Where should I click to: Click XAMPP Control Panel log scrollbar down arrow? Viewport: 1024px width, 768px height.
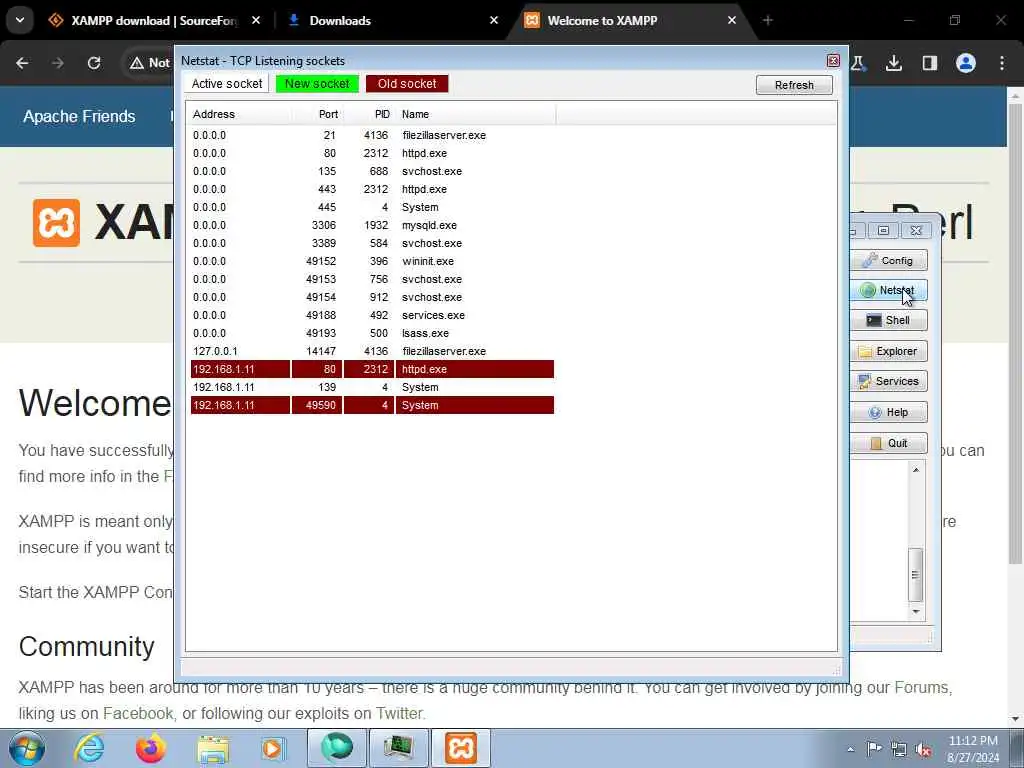916,611
